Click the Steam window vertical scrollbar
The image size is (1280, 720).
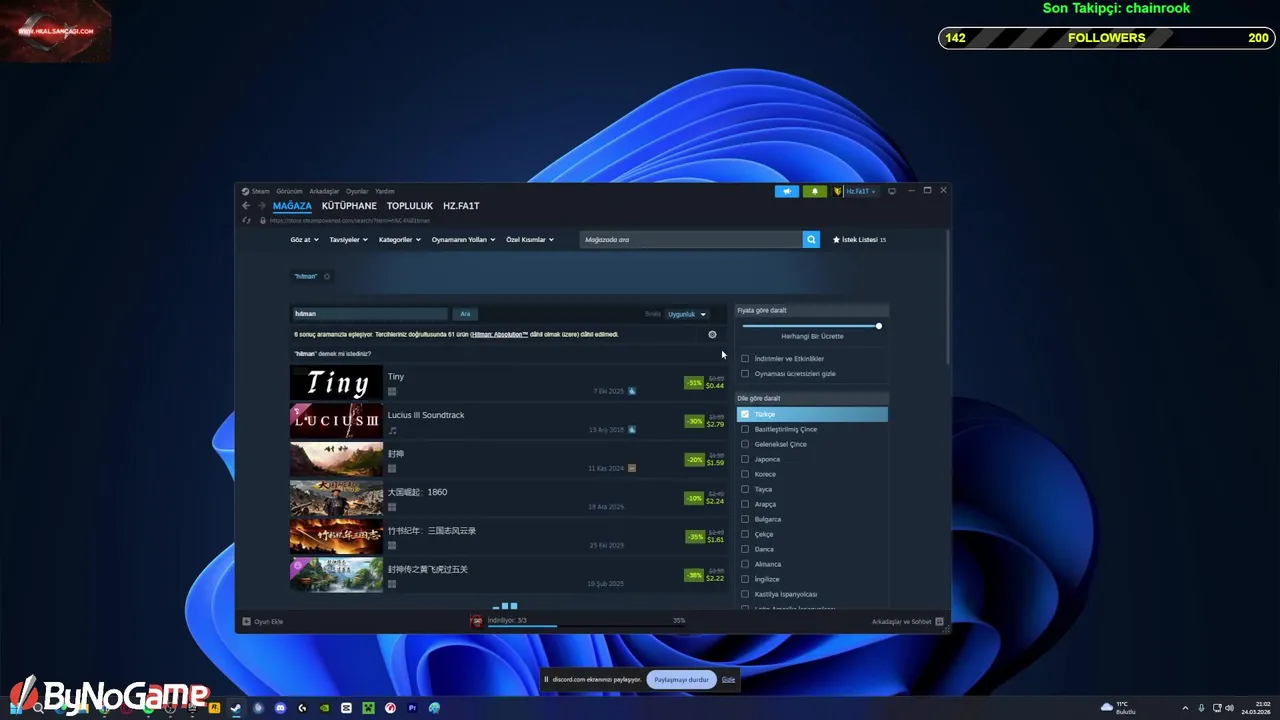947,295
